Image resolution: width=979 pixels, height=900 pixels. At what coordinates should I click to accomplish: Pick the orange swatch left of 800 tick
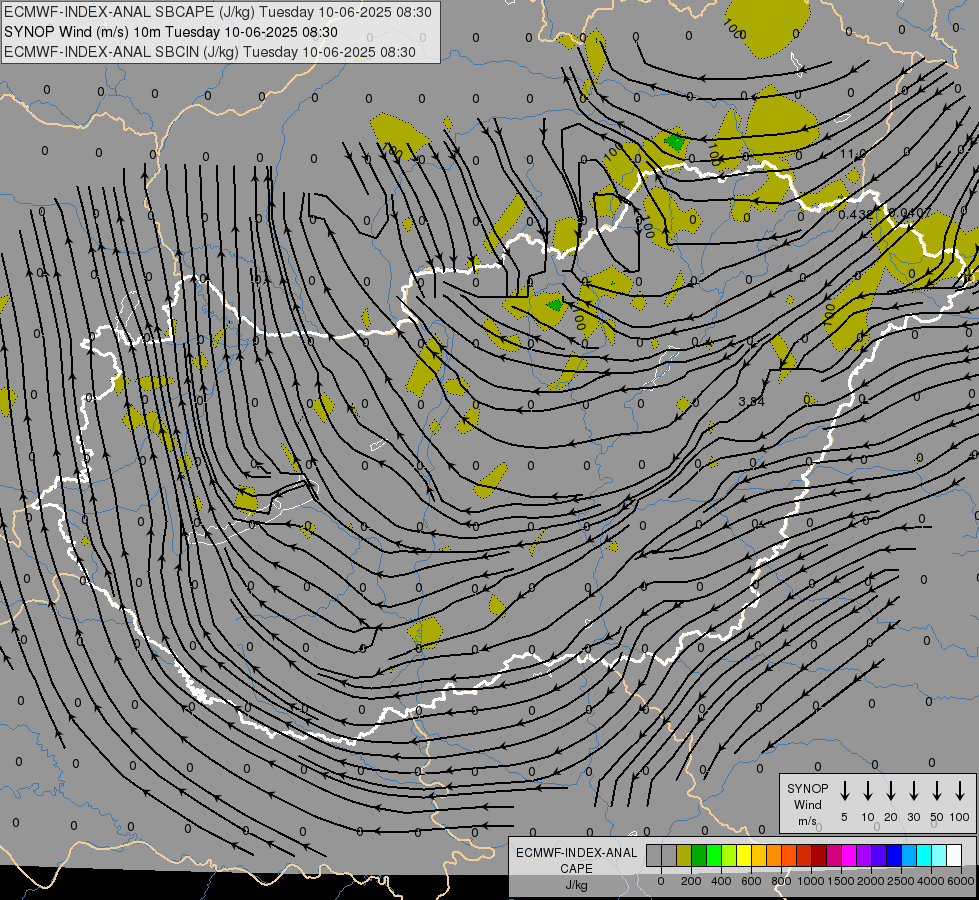774,855
